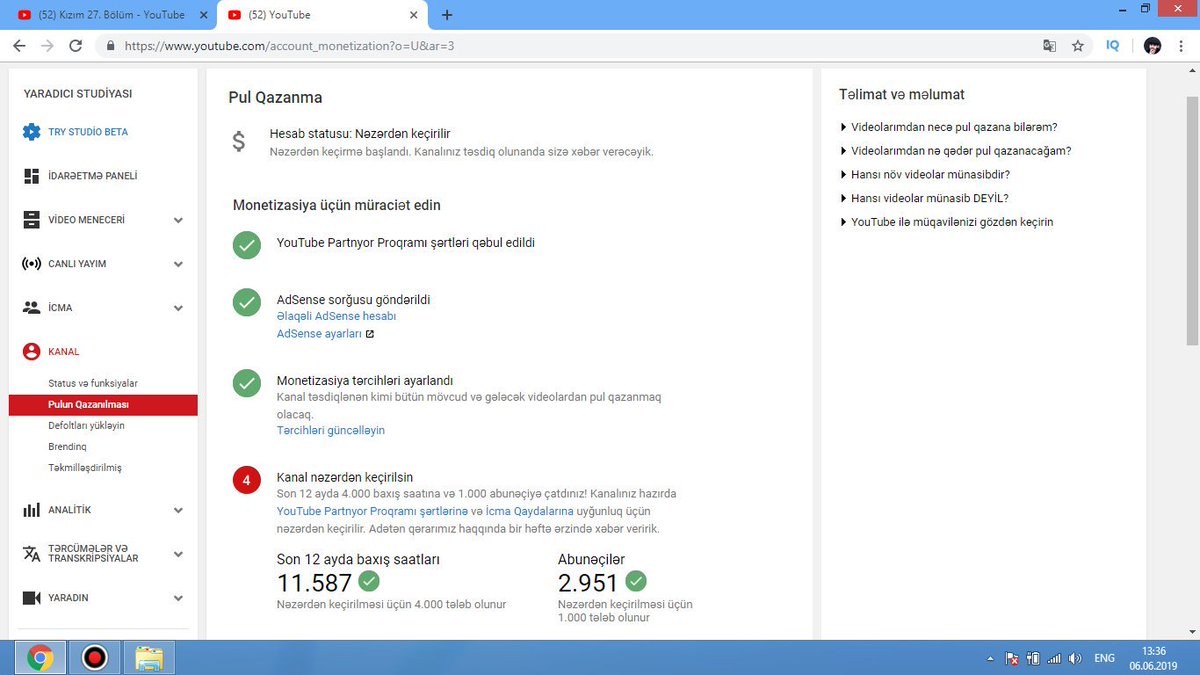
Task: Click the Canlı Yayım live stream icon
Action: pos(32,264)
